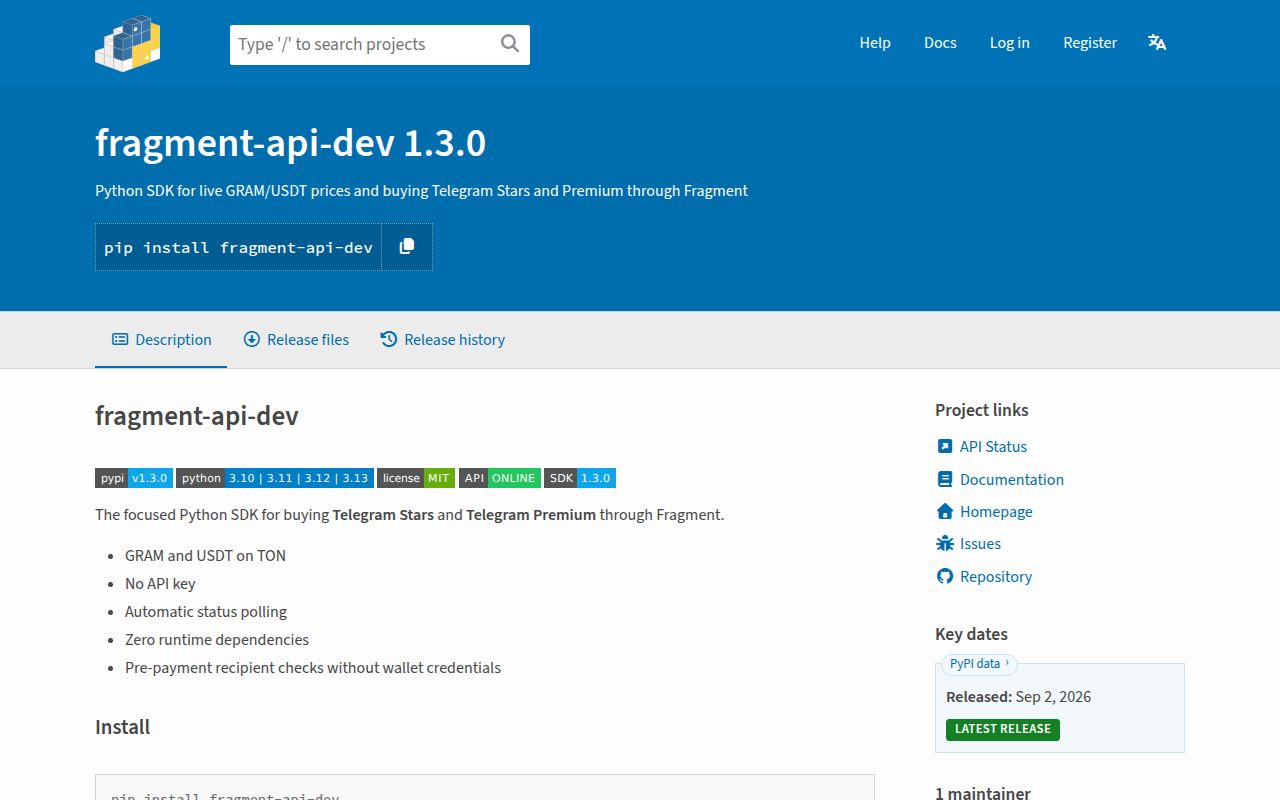Open the language selector icon
This screenshot has width=1280, height=800.
click(1157, 42)
